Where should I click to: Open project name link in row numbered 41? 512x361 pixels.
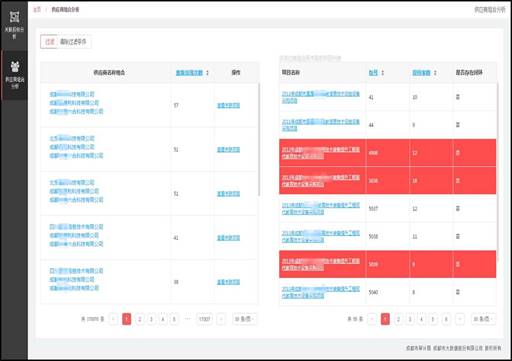coord(321,97)
